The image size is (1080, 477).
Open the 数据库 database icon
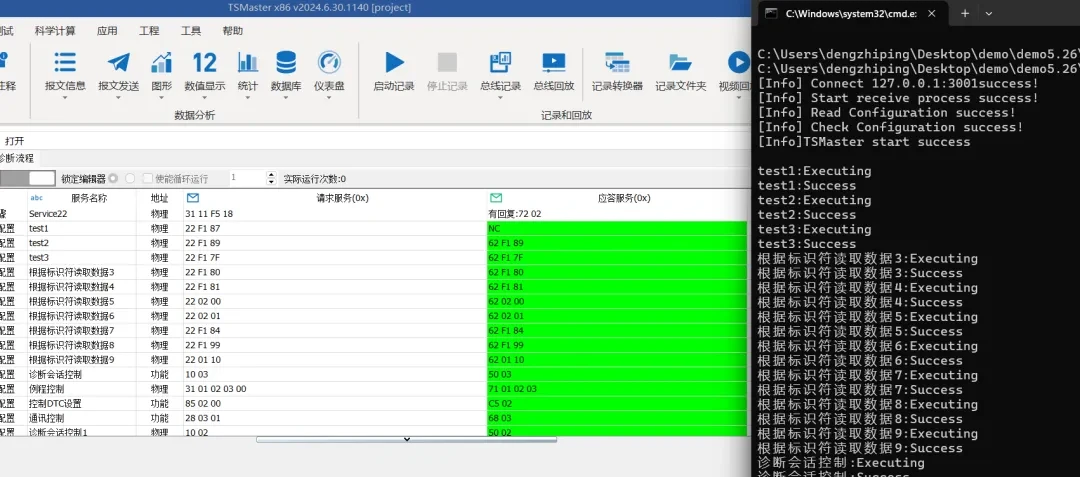pos(286,63)
